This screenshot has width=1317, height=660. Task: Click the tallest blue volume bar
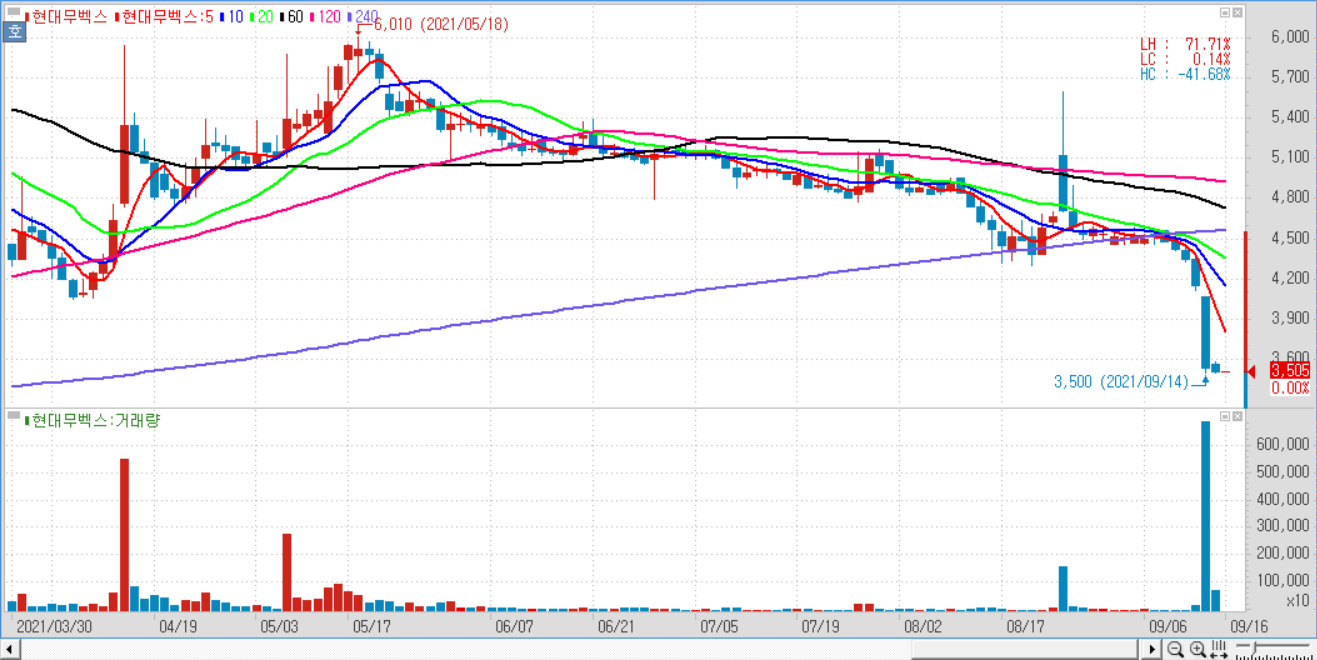1205,516
